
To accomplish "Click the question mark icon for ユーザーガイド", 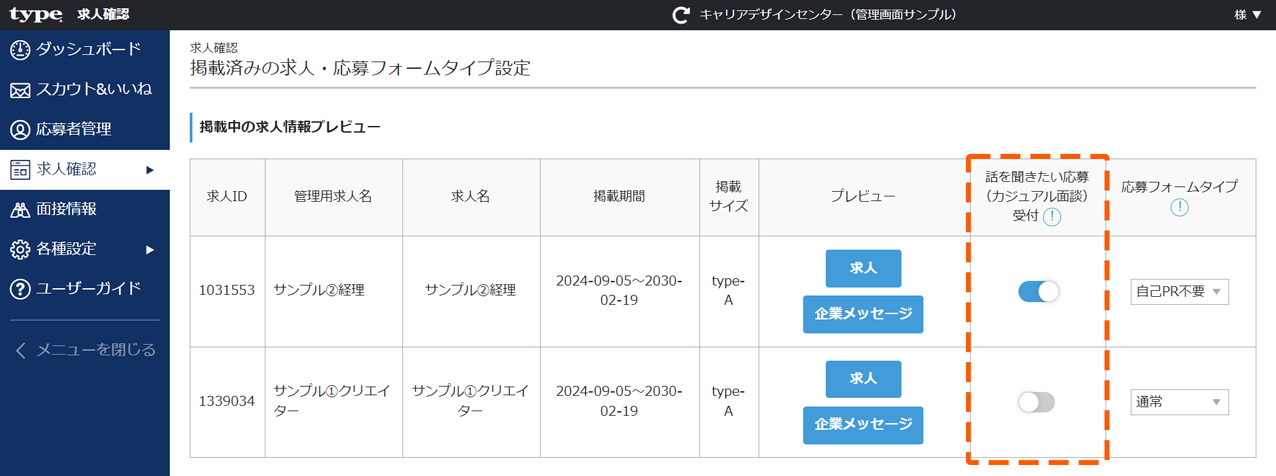I will coord(20,289).
